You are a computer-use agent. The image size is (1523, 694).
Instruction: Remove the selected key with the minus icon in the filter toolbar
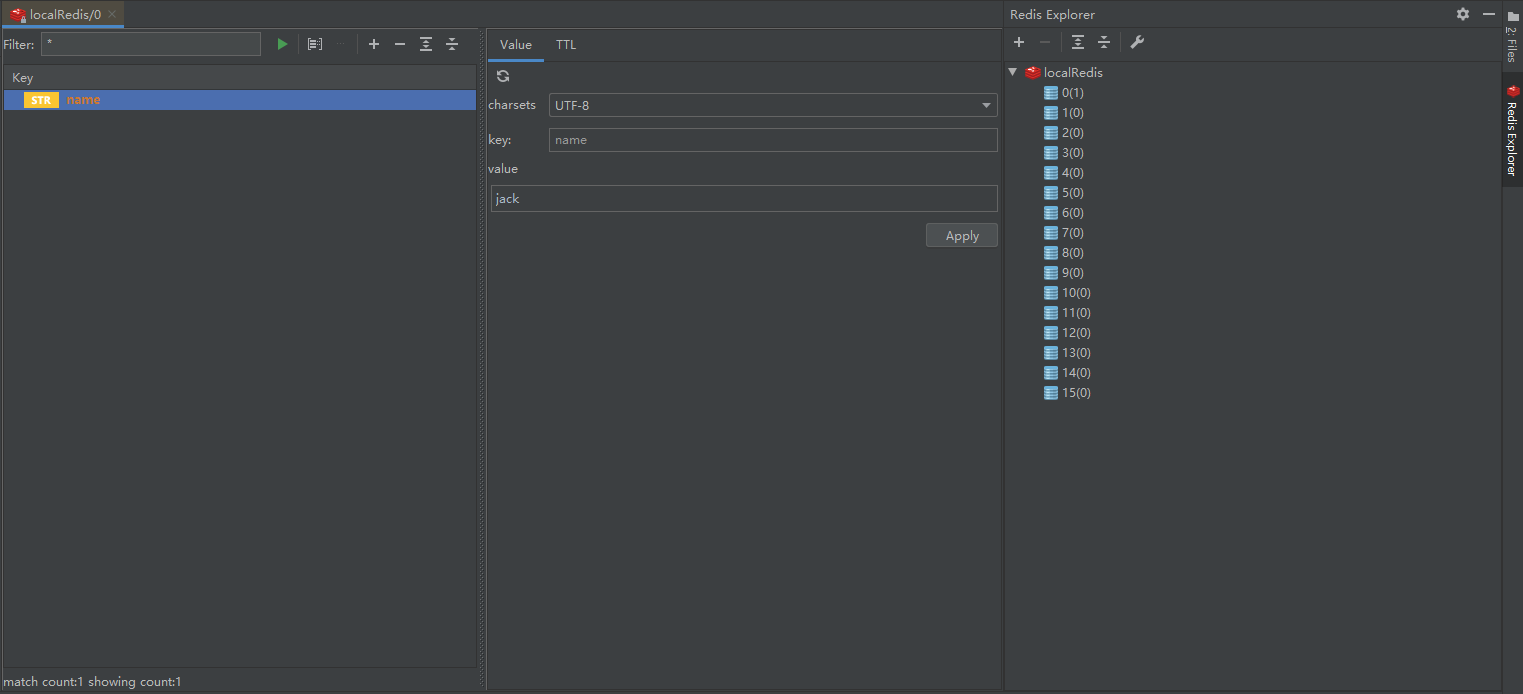click(x=400, y=44)
